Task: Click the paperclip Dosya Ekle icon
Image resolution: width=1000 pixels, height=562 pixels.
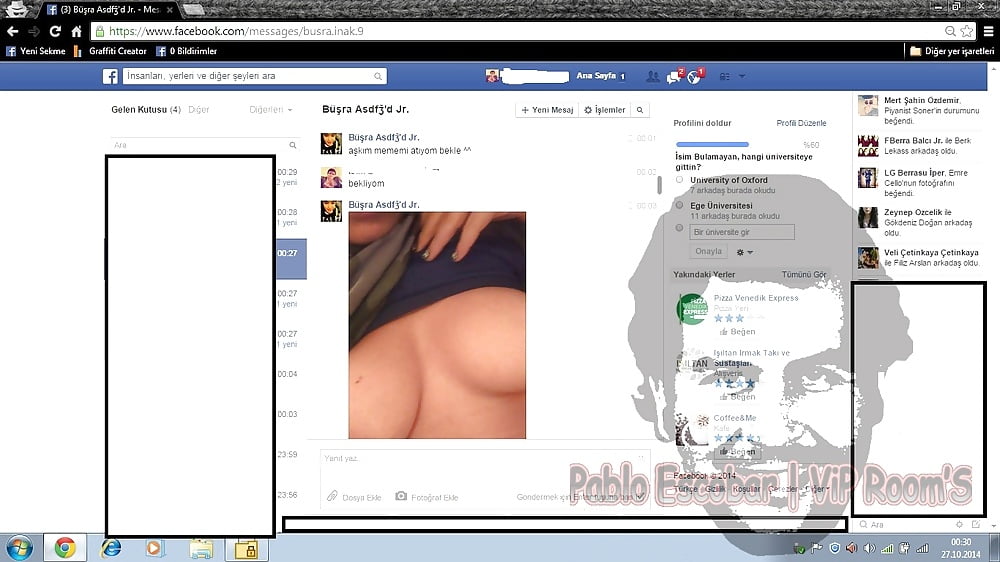Action: click(x=332, y=496)
